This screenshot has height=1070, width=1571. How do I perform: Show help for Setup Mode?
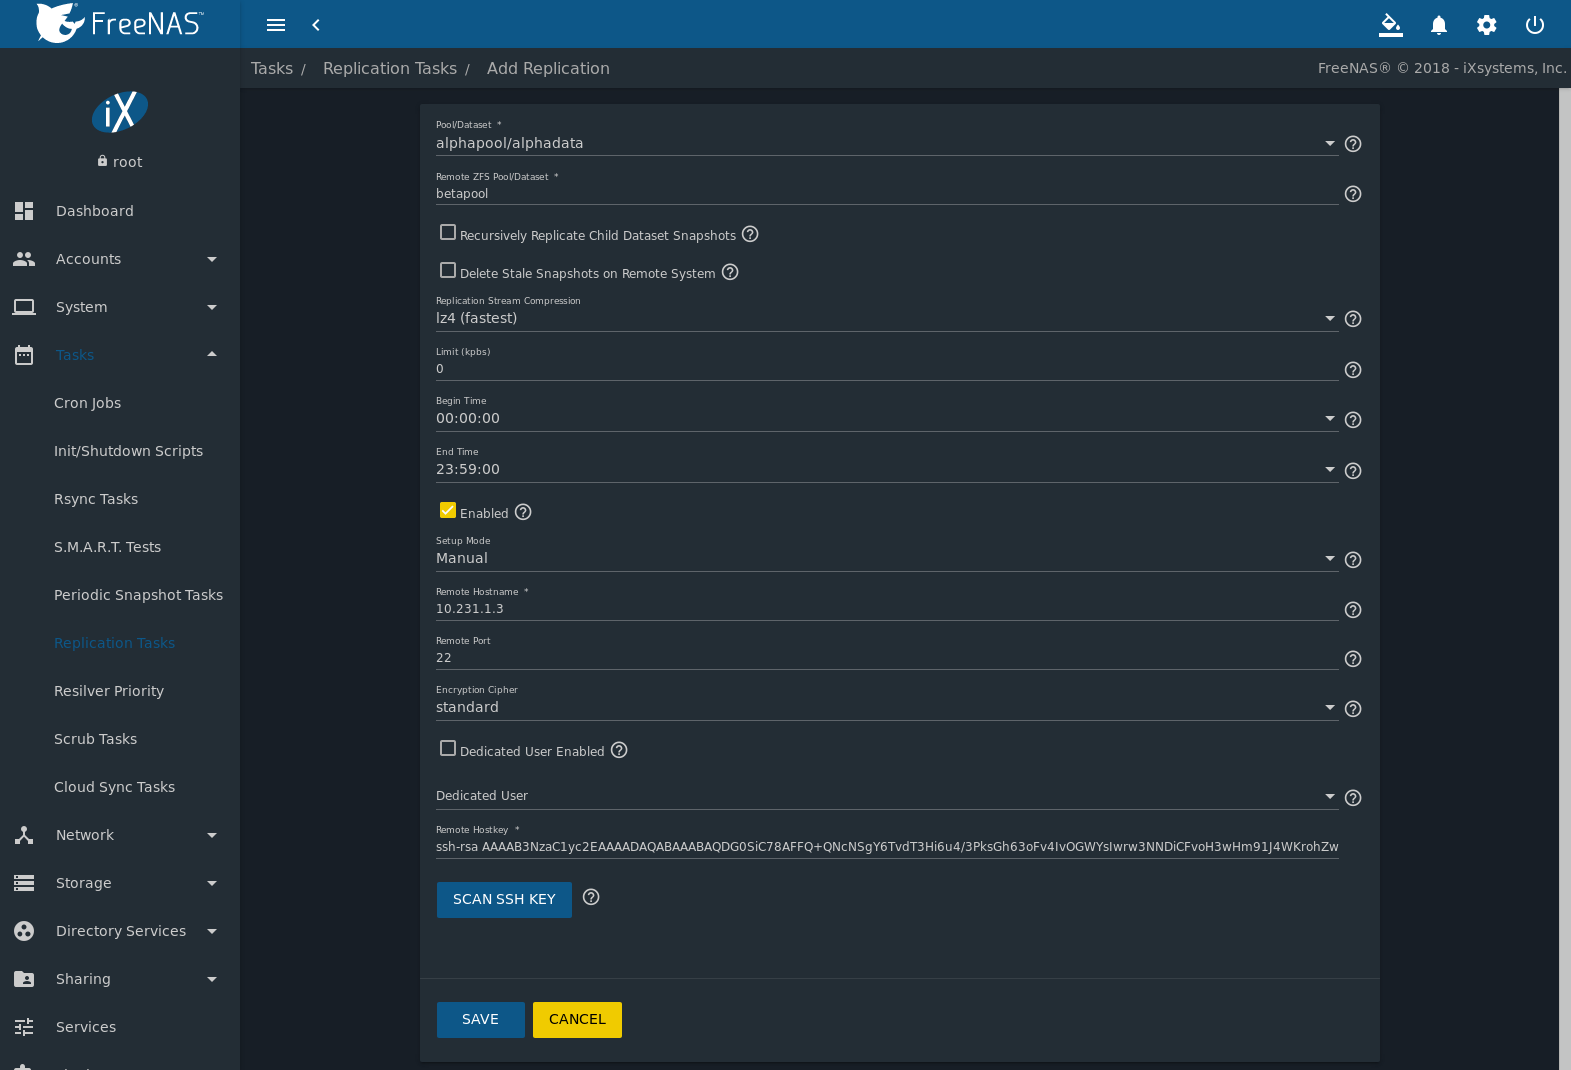1353,560
